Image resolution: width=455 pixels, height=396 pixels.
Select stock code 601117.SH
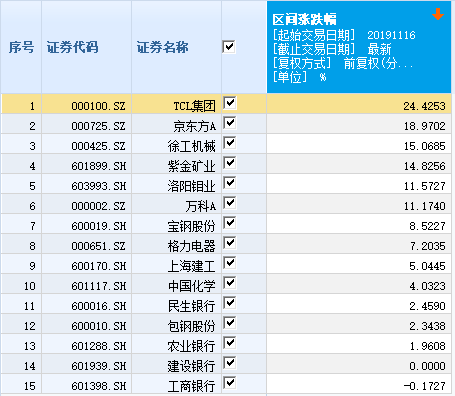pos(98,286)
